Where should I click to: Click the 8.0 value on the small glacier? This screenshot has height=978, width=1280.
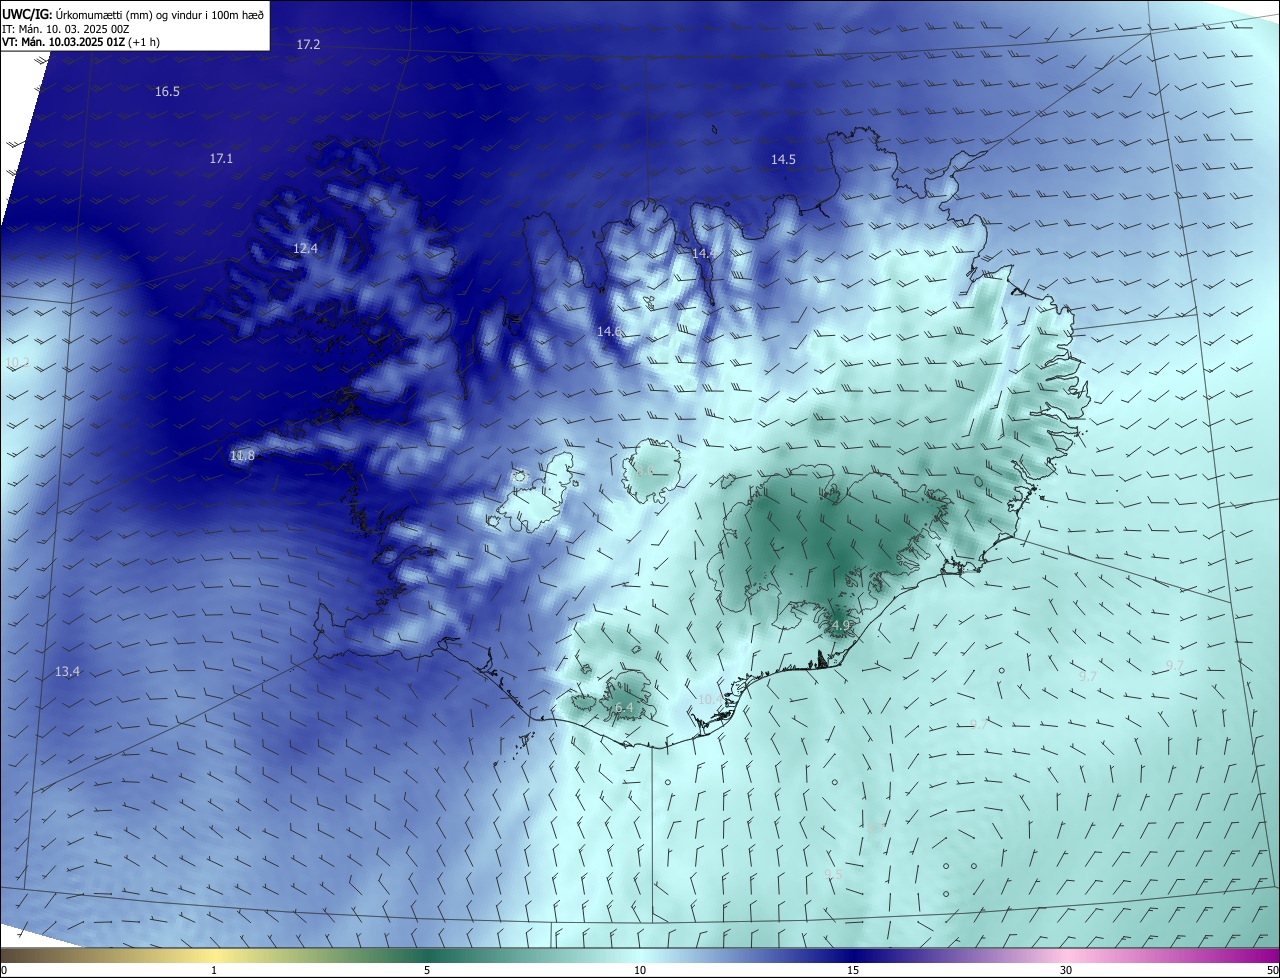pos(645,471)
